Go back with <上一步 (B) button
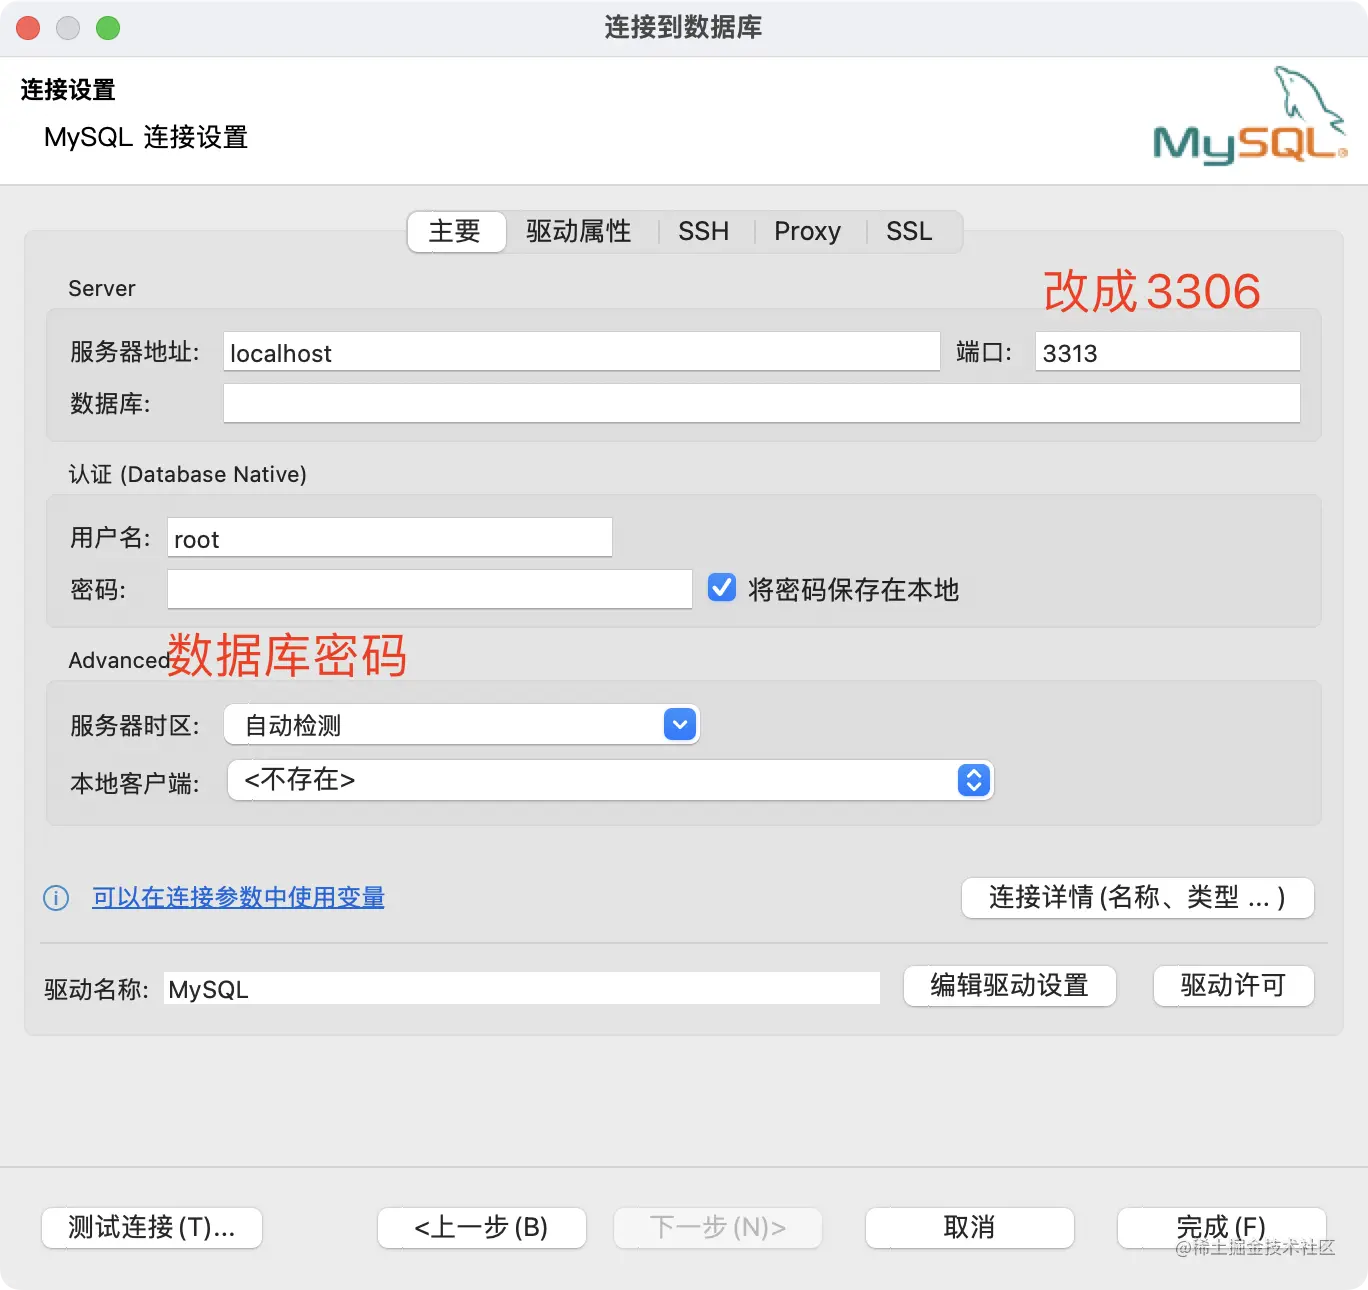 pos(482,1228)
